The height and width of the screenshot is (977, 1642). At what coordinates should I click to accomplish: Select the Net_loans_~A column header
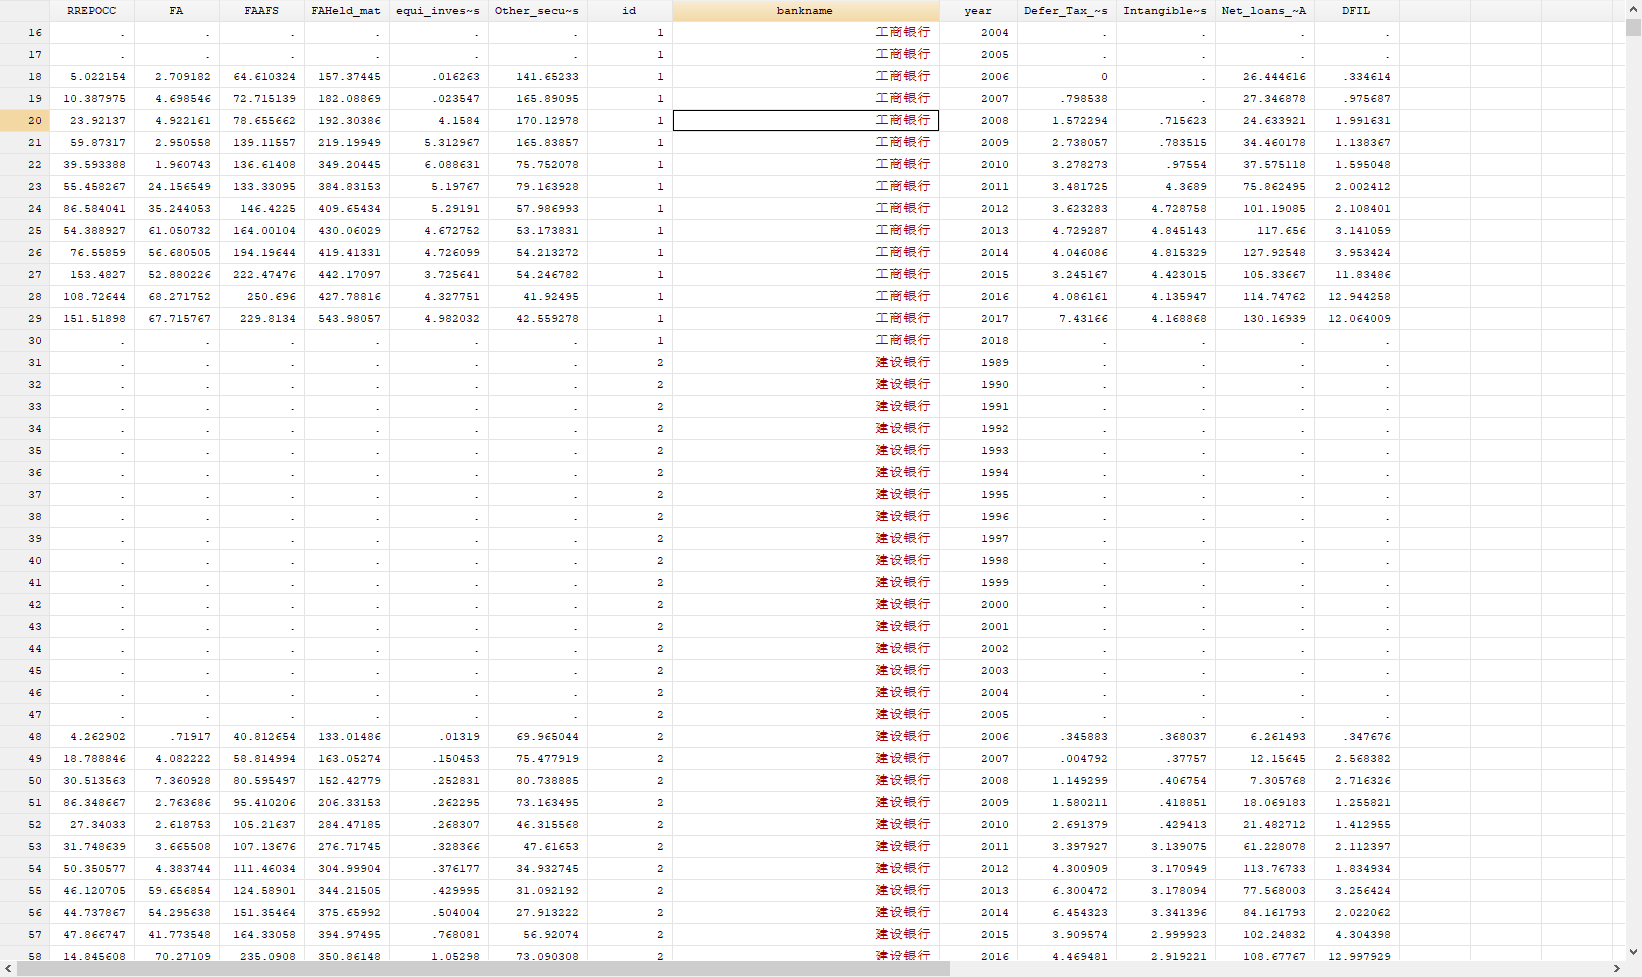(1264, 11)
